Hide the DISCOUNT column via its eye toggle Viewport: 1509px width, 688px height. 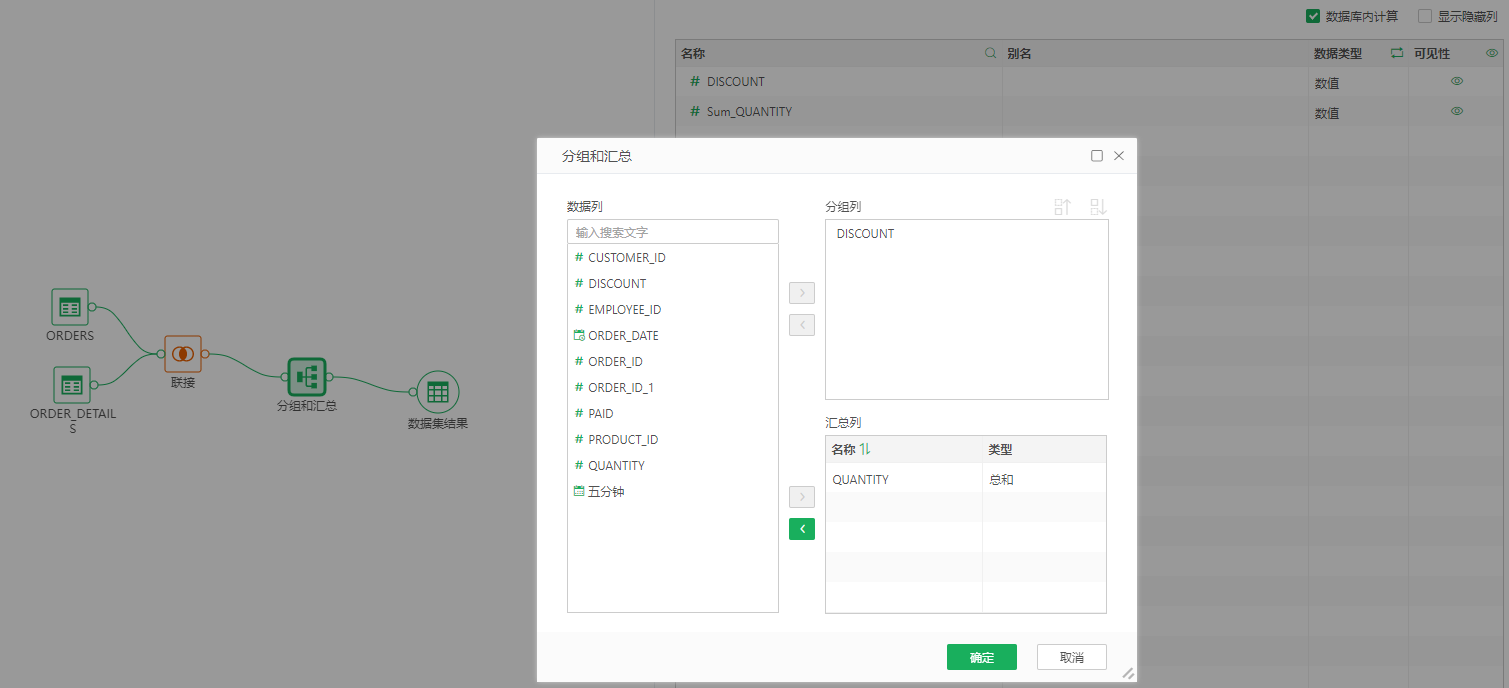[1456, 81]
